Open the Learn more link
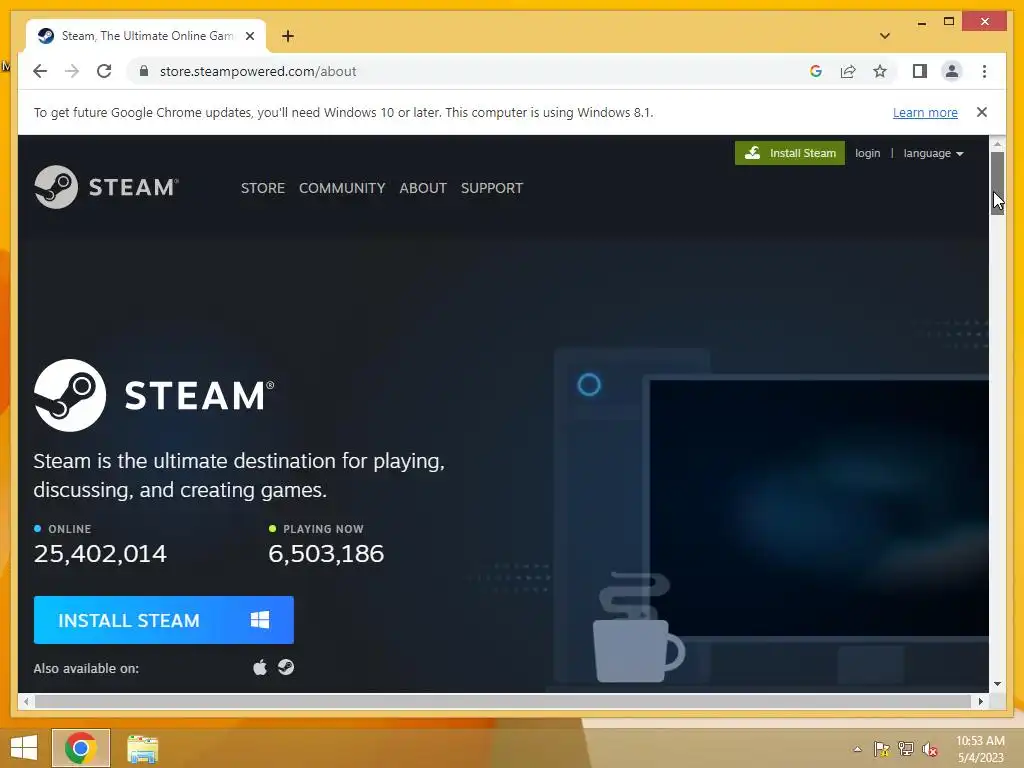 pyautogui.click(x=925, y=112)
